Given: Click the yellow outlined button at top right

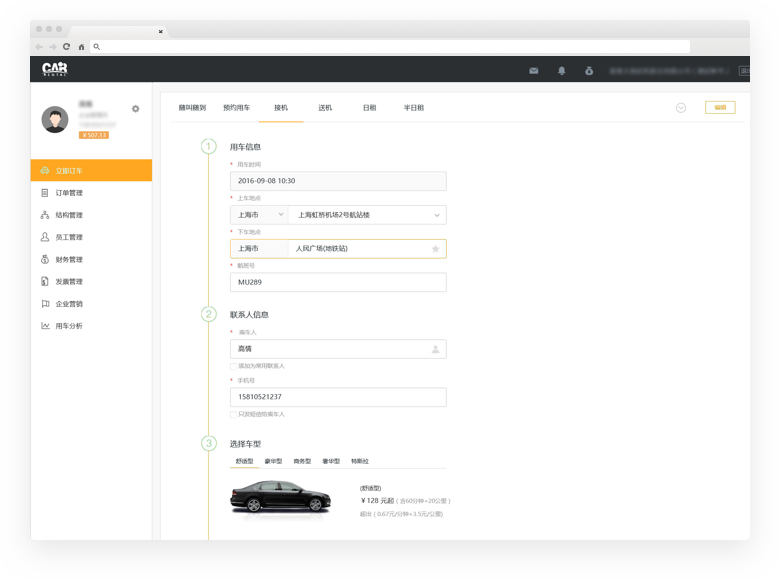Looking at the screenshot, I should click(x=720, y=107).
